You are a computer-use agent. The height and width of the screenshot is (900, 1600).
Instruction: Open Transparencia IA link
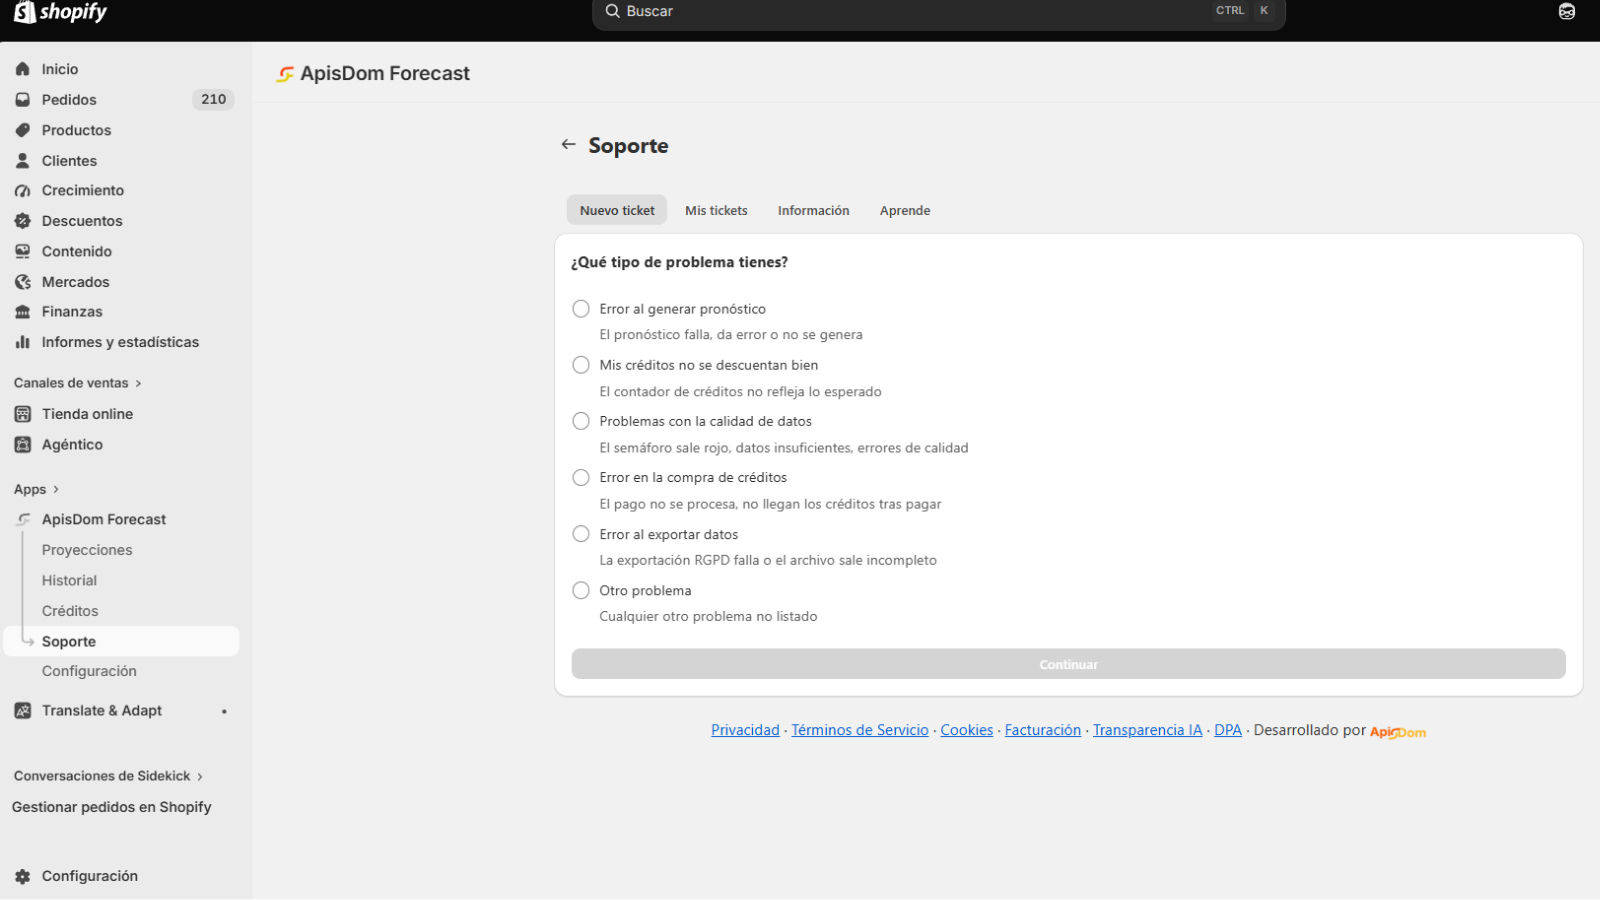[x=1148, y=731]
